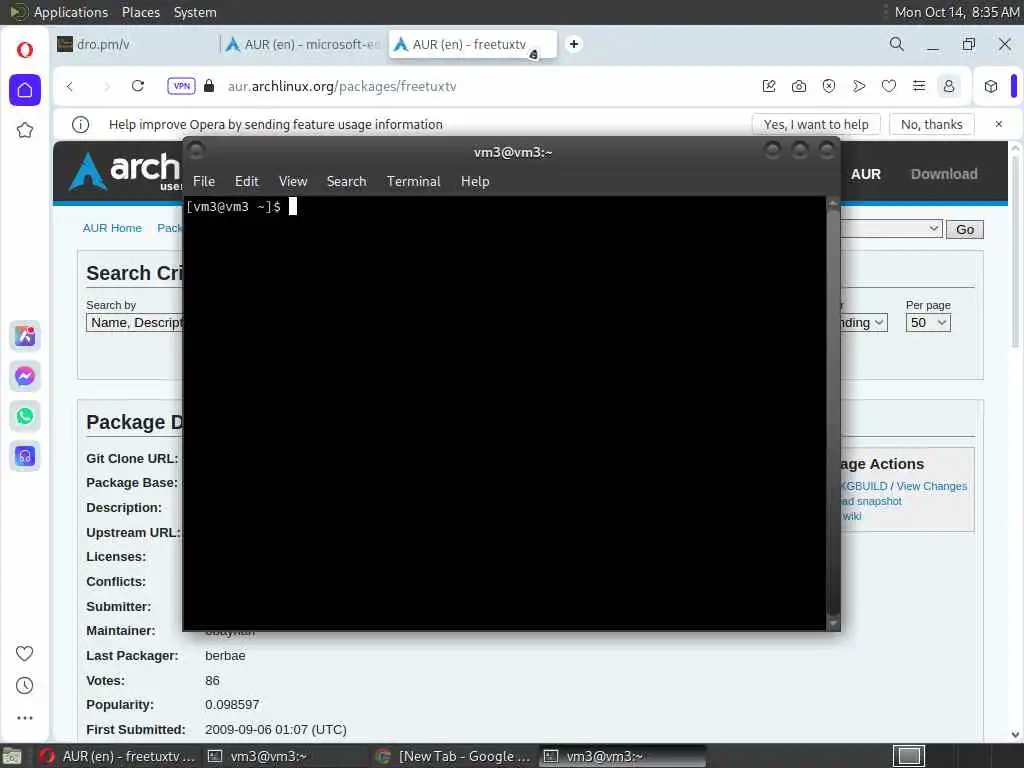Open the Per page 50 dropdown

coord(928,323)
